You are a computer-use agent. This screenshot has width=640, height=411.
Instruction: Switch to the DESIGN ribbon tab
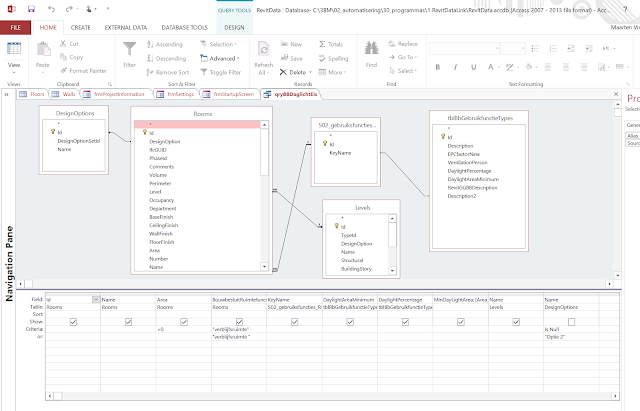point(234,27)
